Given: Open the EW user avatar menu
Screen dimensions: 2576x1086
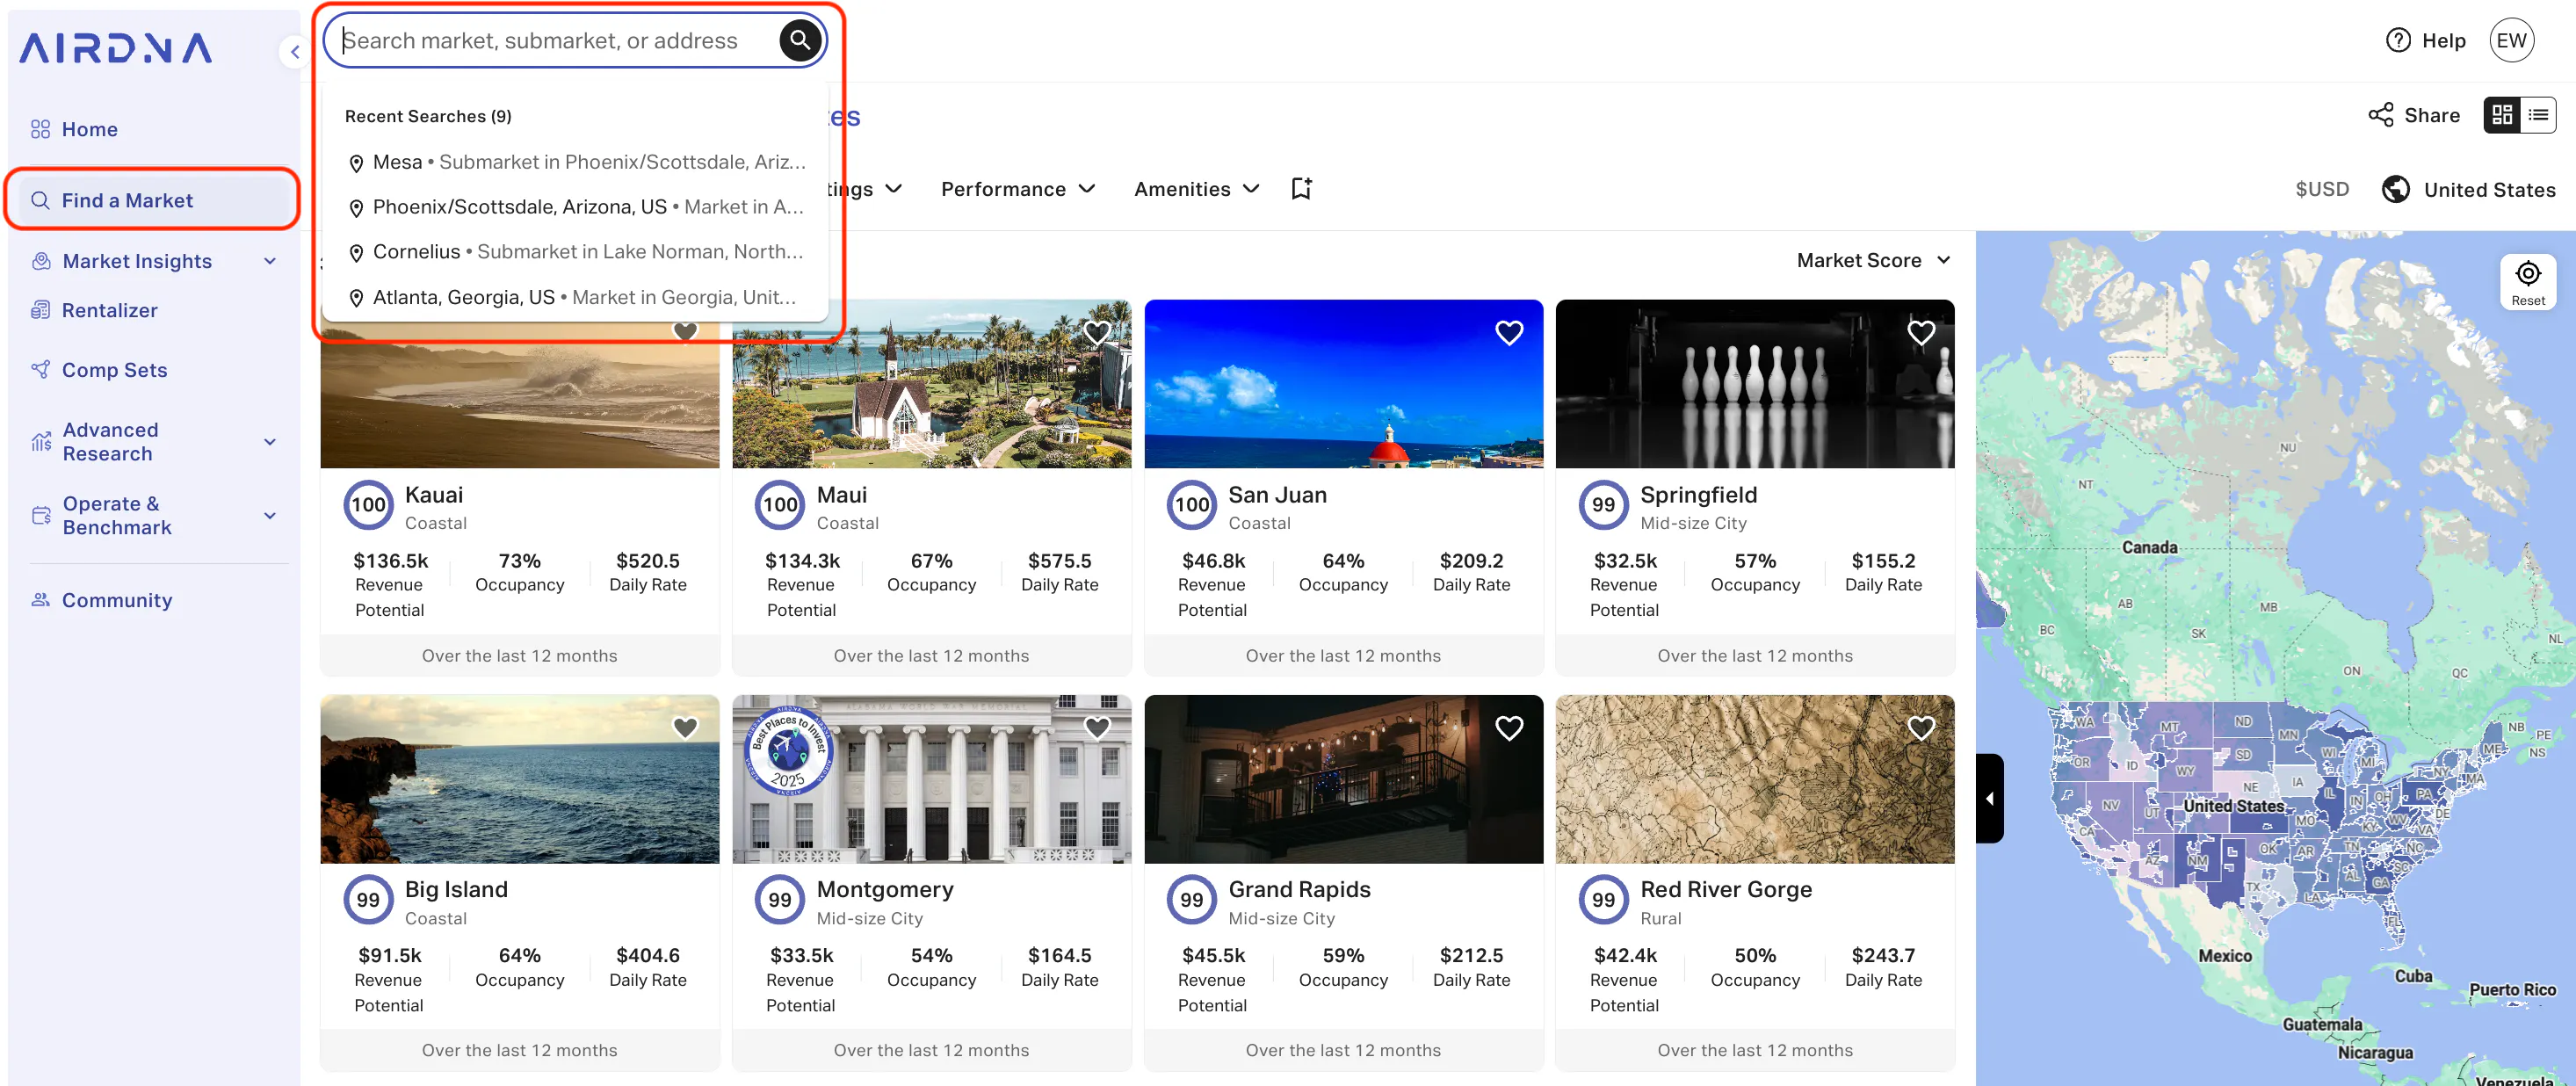Looking at the screenshot, I should 2510,40.
